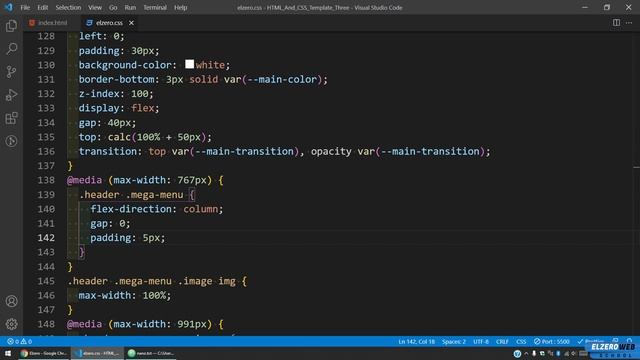Click the Port : 5500 live server item
Image resolution: width=640 pixels, height=360 pixels.
pyautogui.click(x=551, y=341)
